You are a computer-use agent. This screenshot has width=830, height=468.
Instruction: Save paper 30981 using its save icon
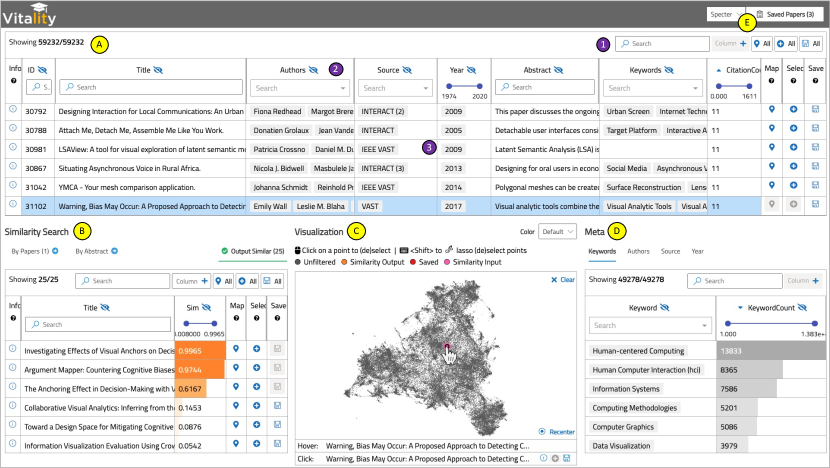pyautogui.click(x=815, y=147)
